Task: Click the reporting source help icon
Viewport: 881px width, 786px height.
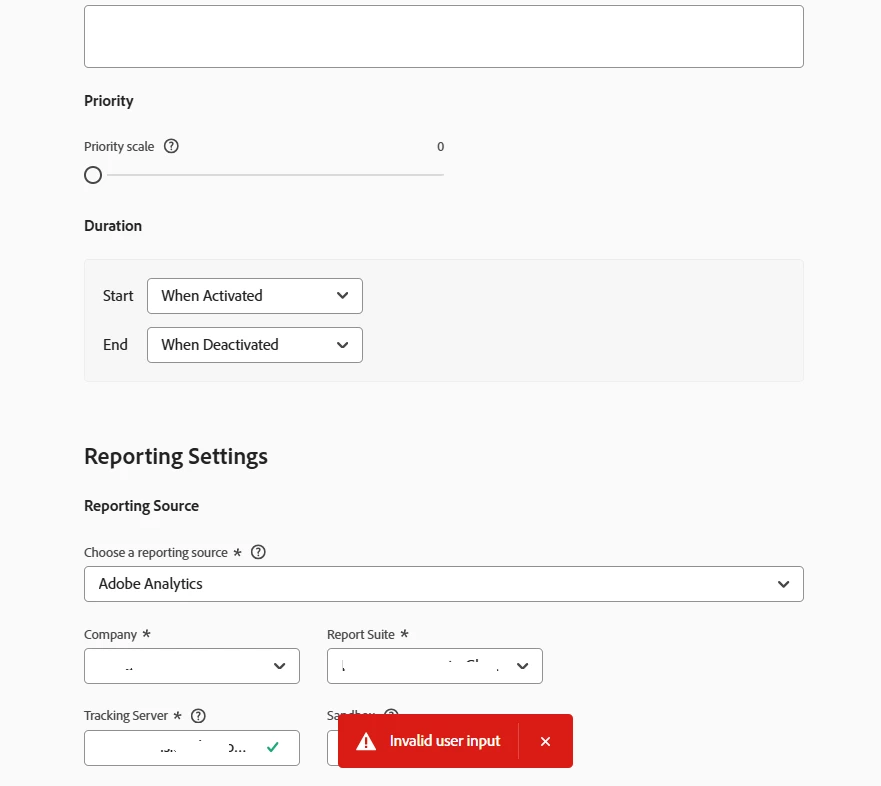Action: [258, 552]
